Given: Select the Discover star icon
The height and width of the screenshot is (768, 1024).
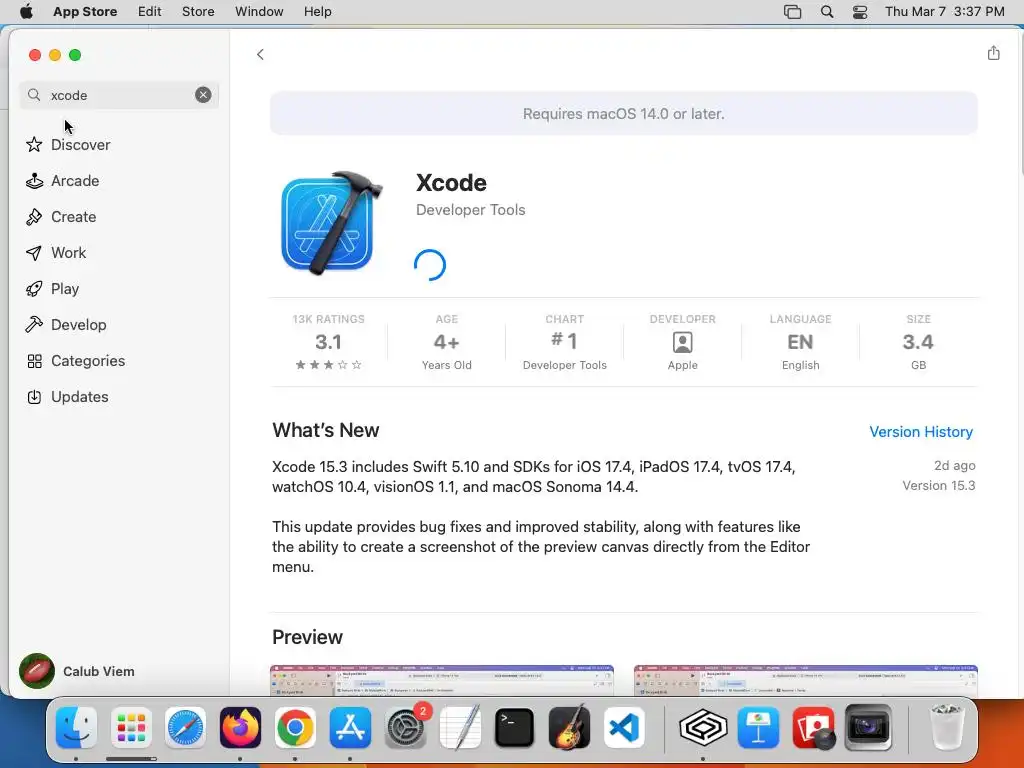Looking at the screenshot, I should point(34,144).
